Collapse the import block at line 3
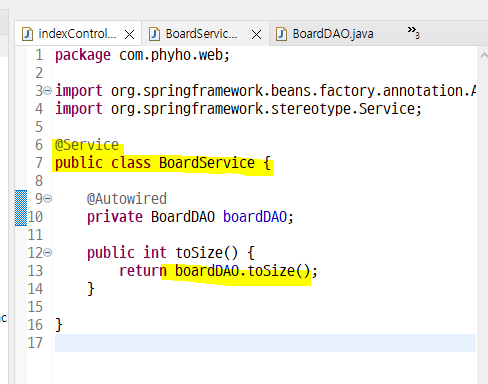 click(x=48, y=91)
